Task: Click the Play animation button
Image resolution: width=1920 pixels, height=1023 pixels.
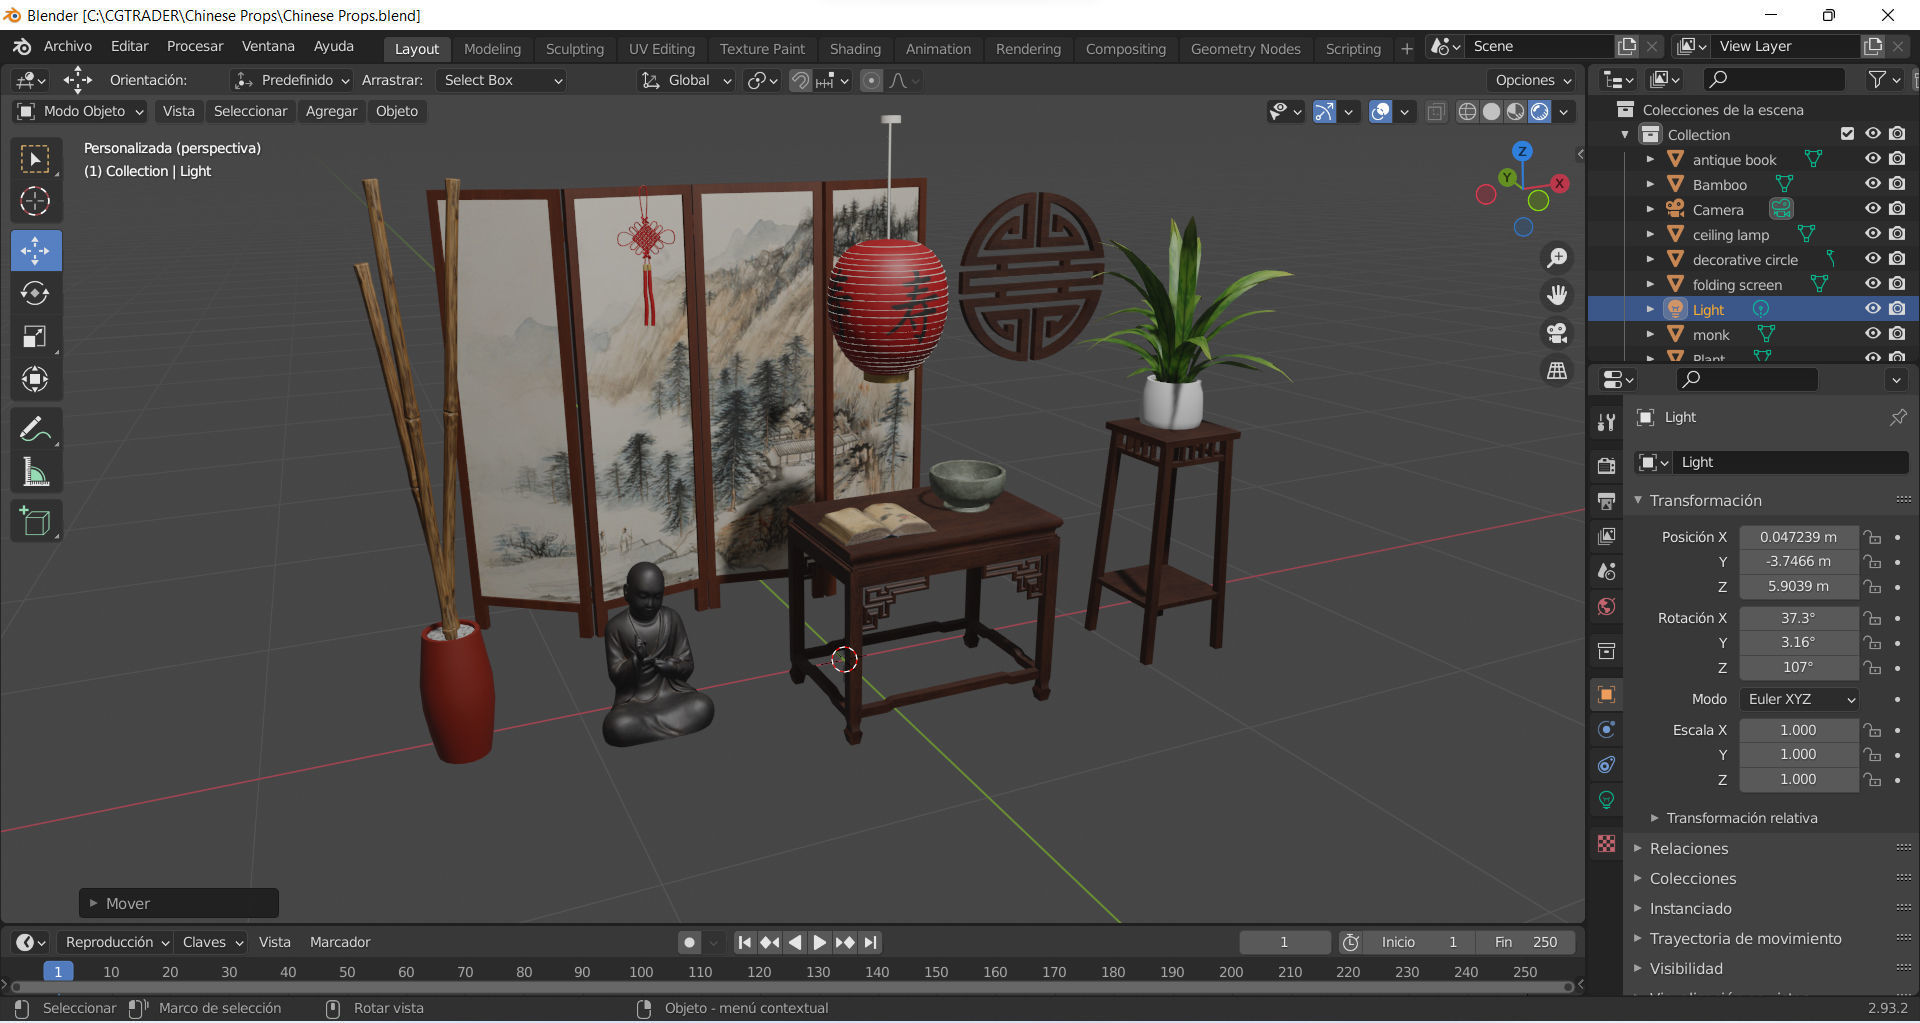Action: click(819, 942)
